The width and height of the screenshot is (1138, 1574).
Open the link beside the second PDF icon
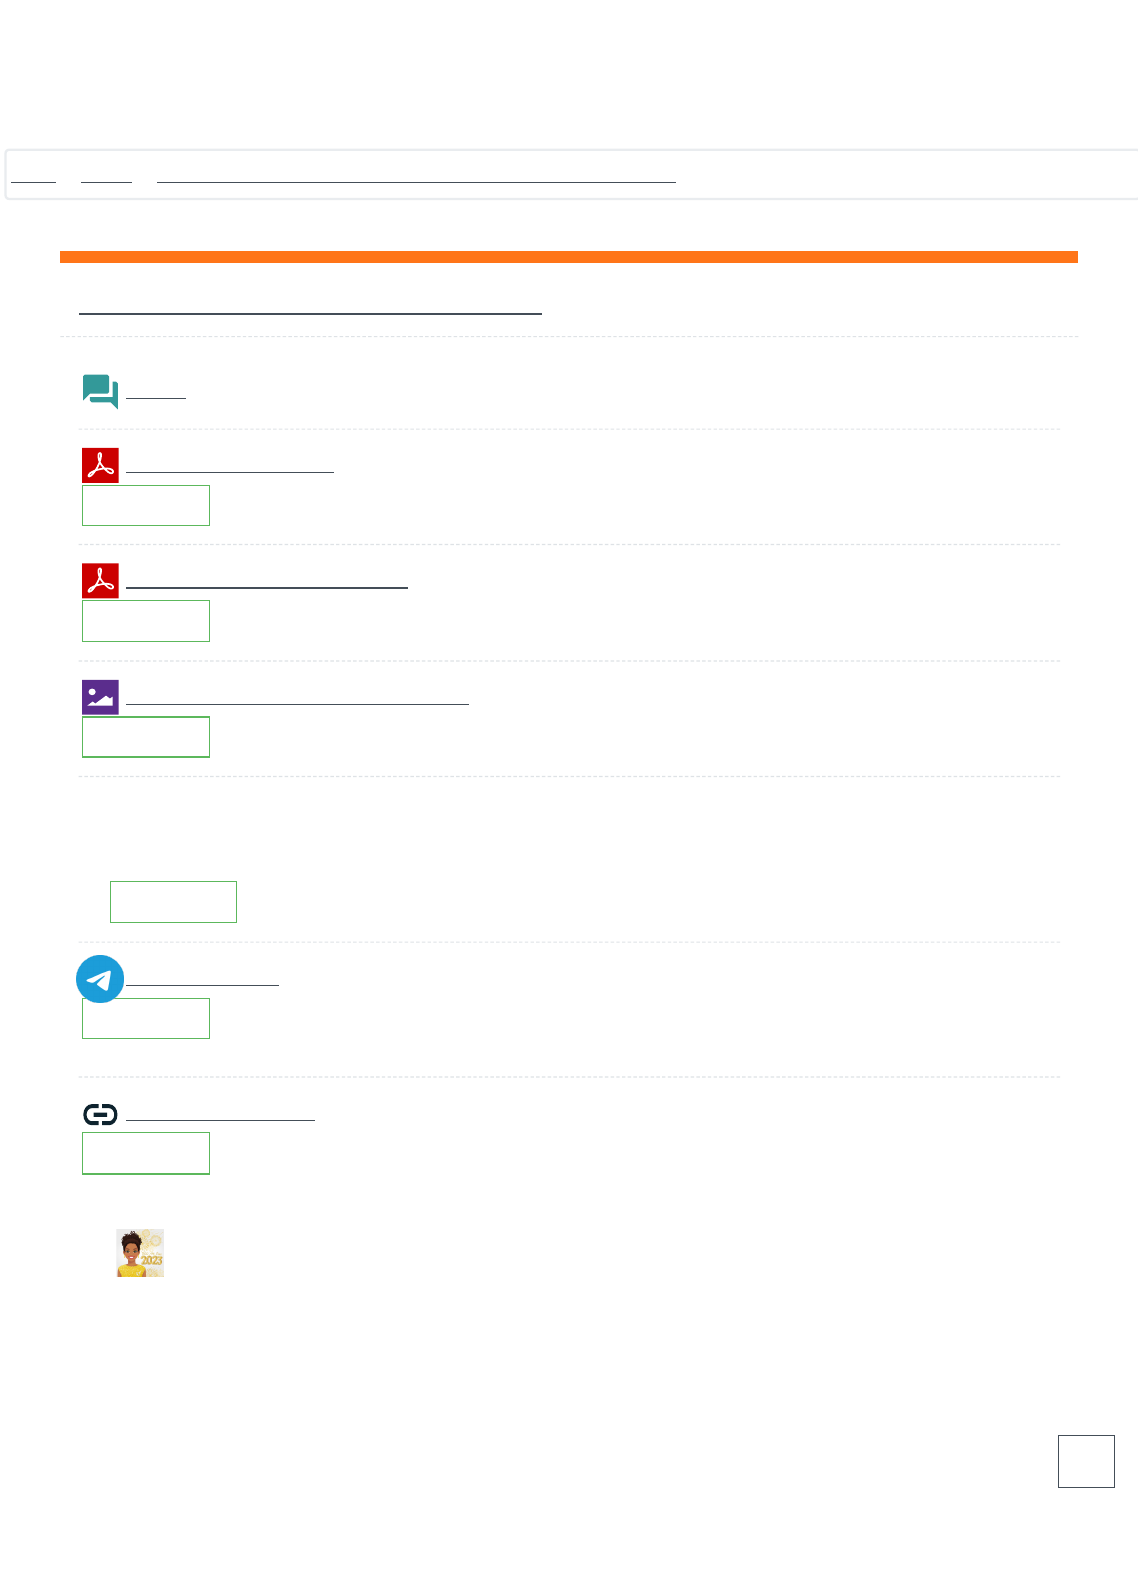click(x=266, y=581)
